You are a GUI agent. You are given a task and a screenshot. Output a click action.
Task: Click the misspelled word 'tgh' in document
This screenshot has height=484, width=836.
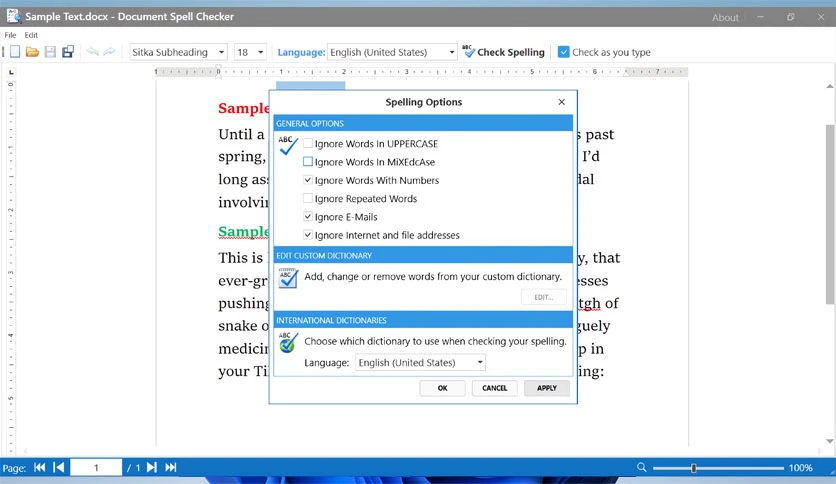pyautogui.click(x=589, y=303)
